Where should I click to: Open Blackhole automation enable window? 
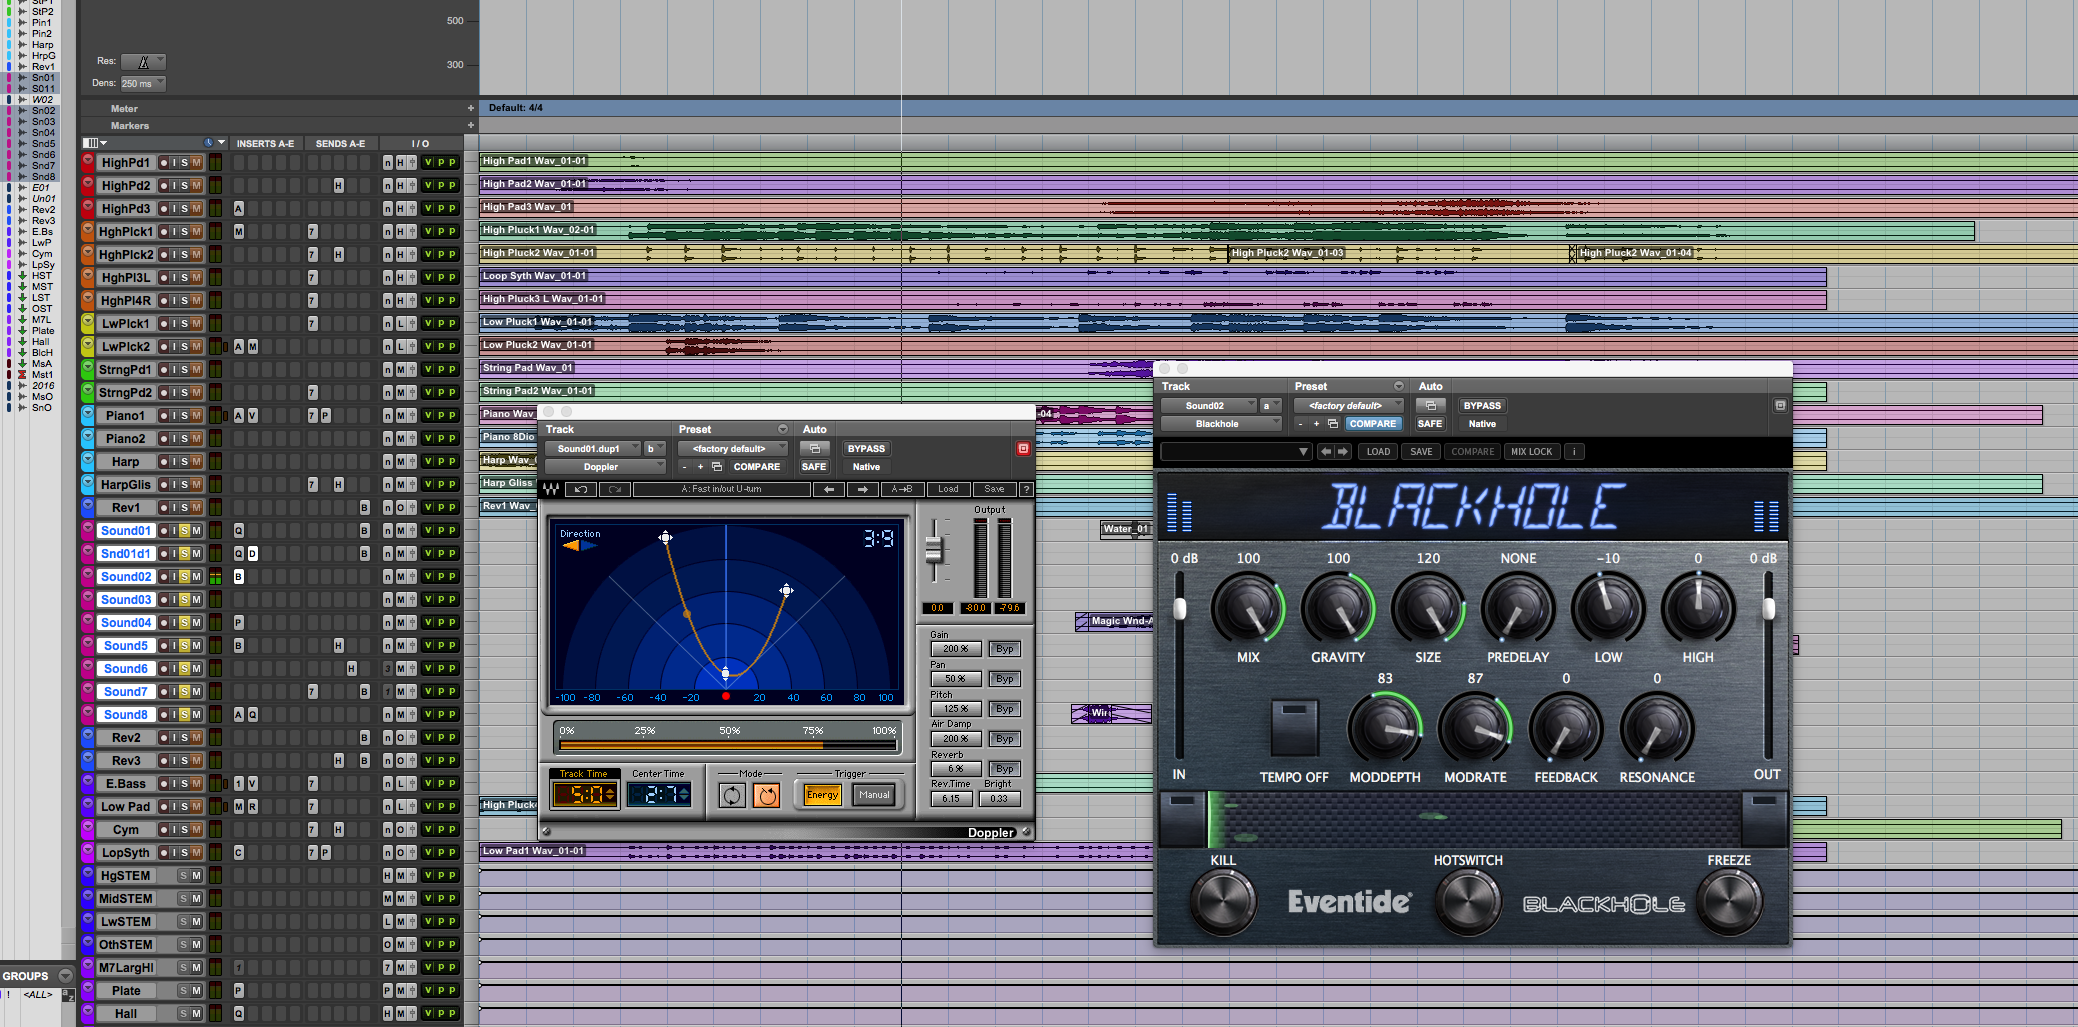(1431, 406)
